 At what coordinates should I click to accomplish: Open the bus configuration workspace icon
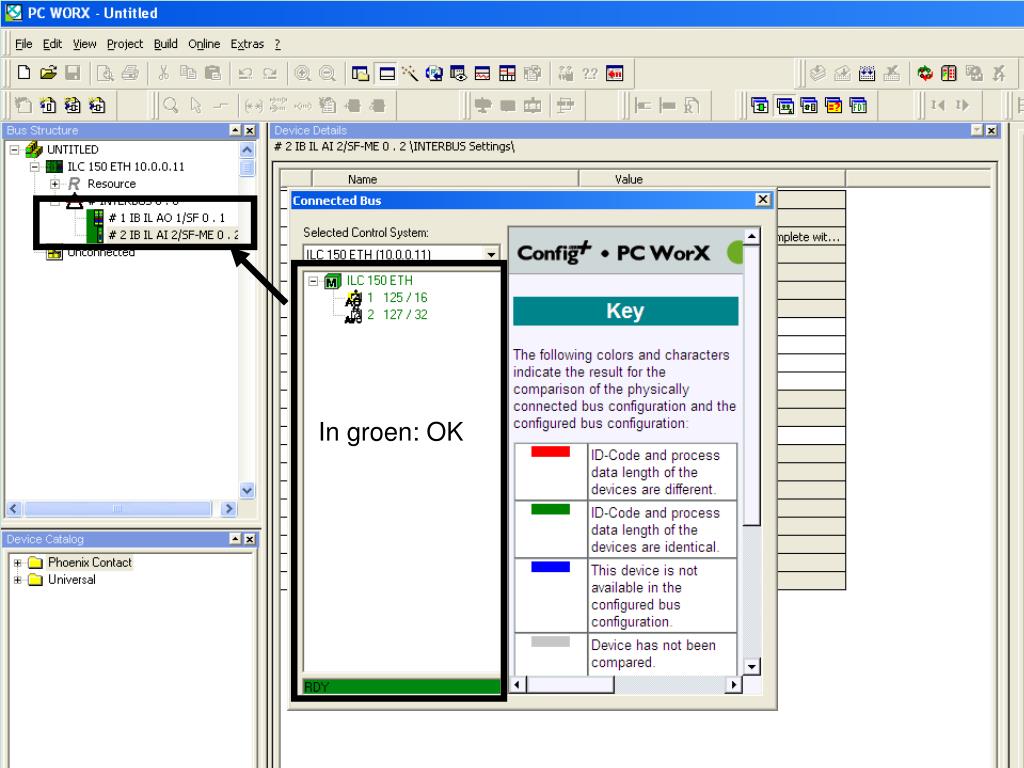click(x=785, y=104)
